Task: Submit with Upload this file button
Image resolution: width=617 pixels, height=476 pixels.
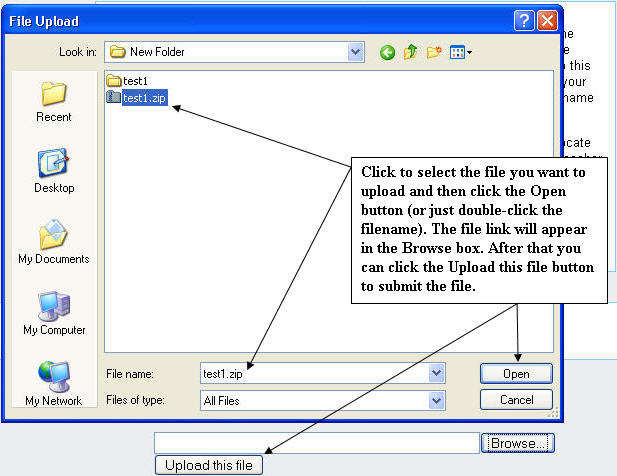Action: (209, 465)
